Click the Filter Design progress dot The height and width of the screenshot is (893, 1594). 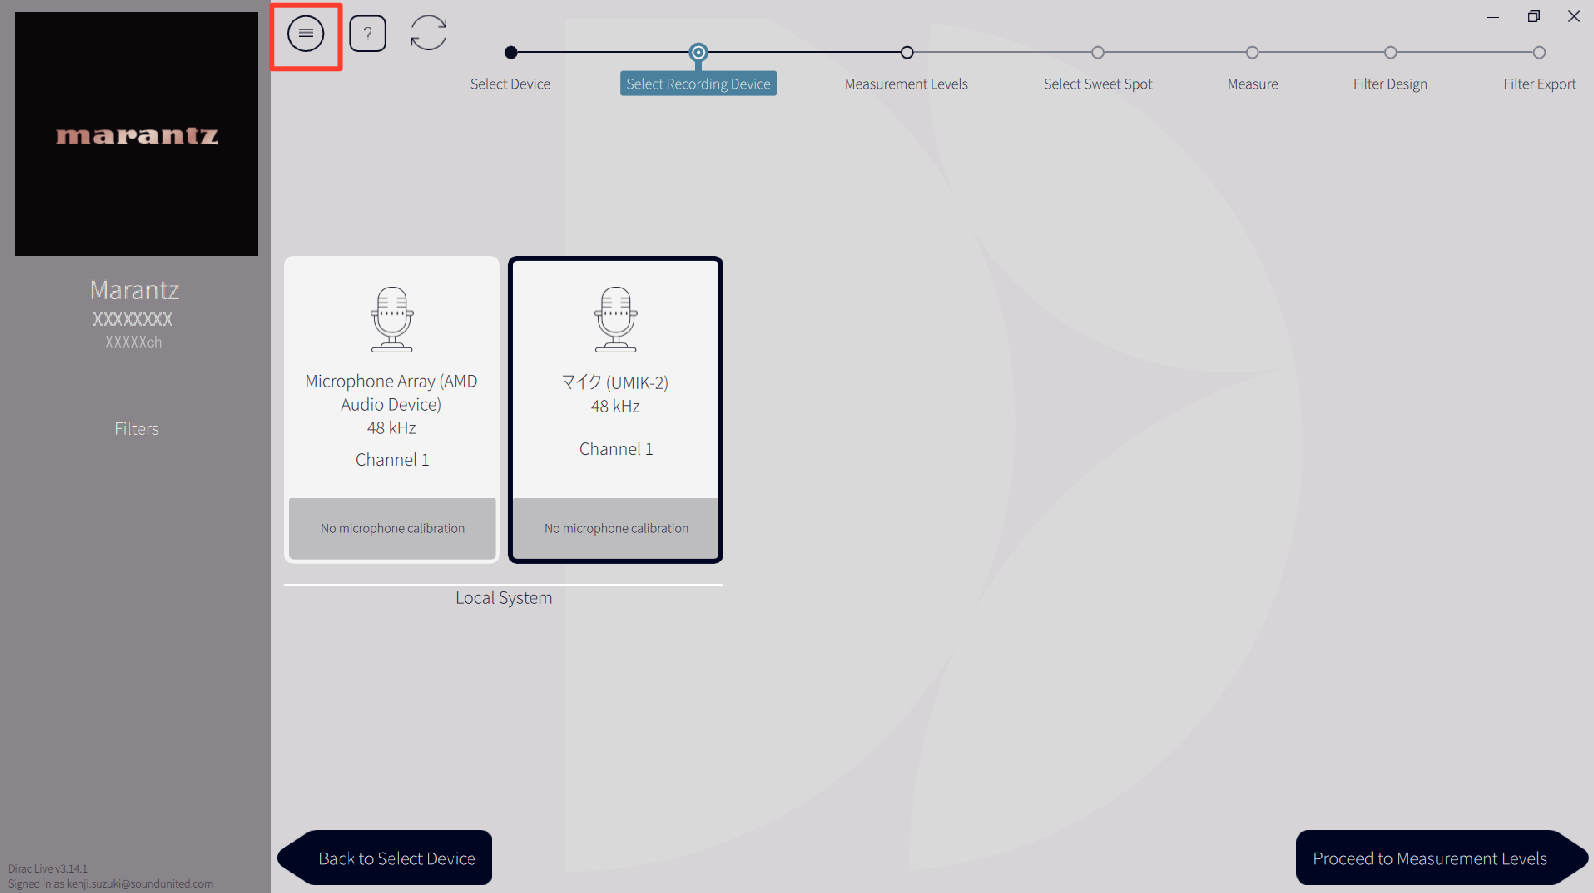(x=1390, y=52)
